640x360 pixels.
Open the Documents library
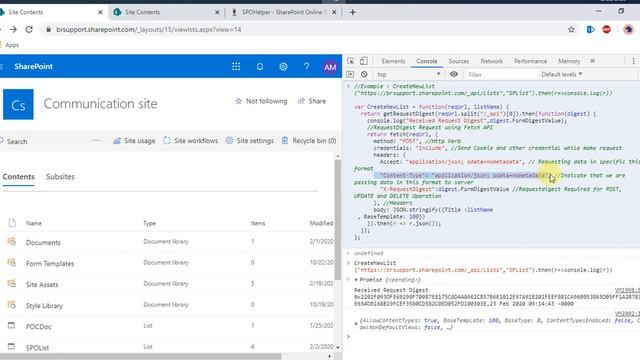point(43,242)
